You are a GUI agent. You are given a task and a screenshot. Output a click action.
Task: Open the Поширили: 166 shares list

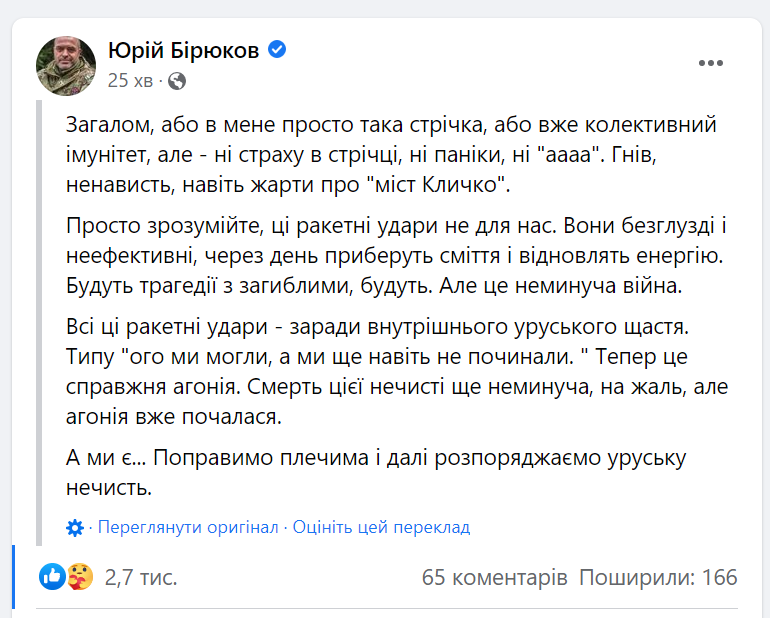click(658, 577)
